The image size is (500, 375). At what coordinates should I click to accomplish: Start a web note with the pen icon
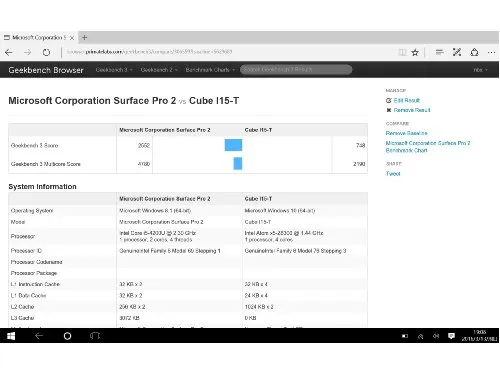click(x=457, y=52)
